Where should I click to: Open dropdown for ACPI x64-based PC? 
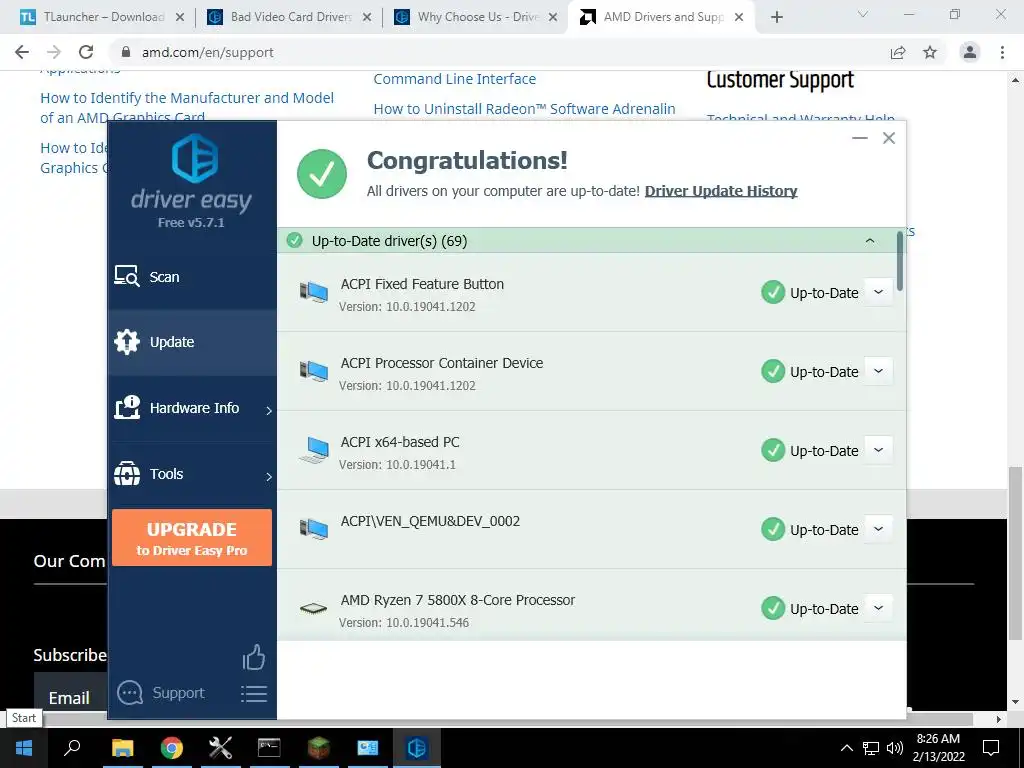[878, 450]
